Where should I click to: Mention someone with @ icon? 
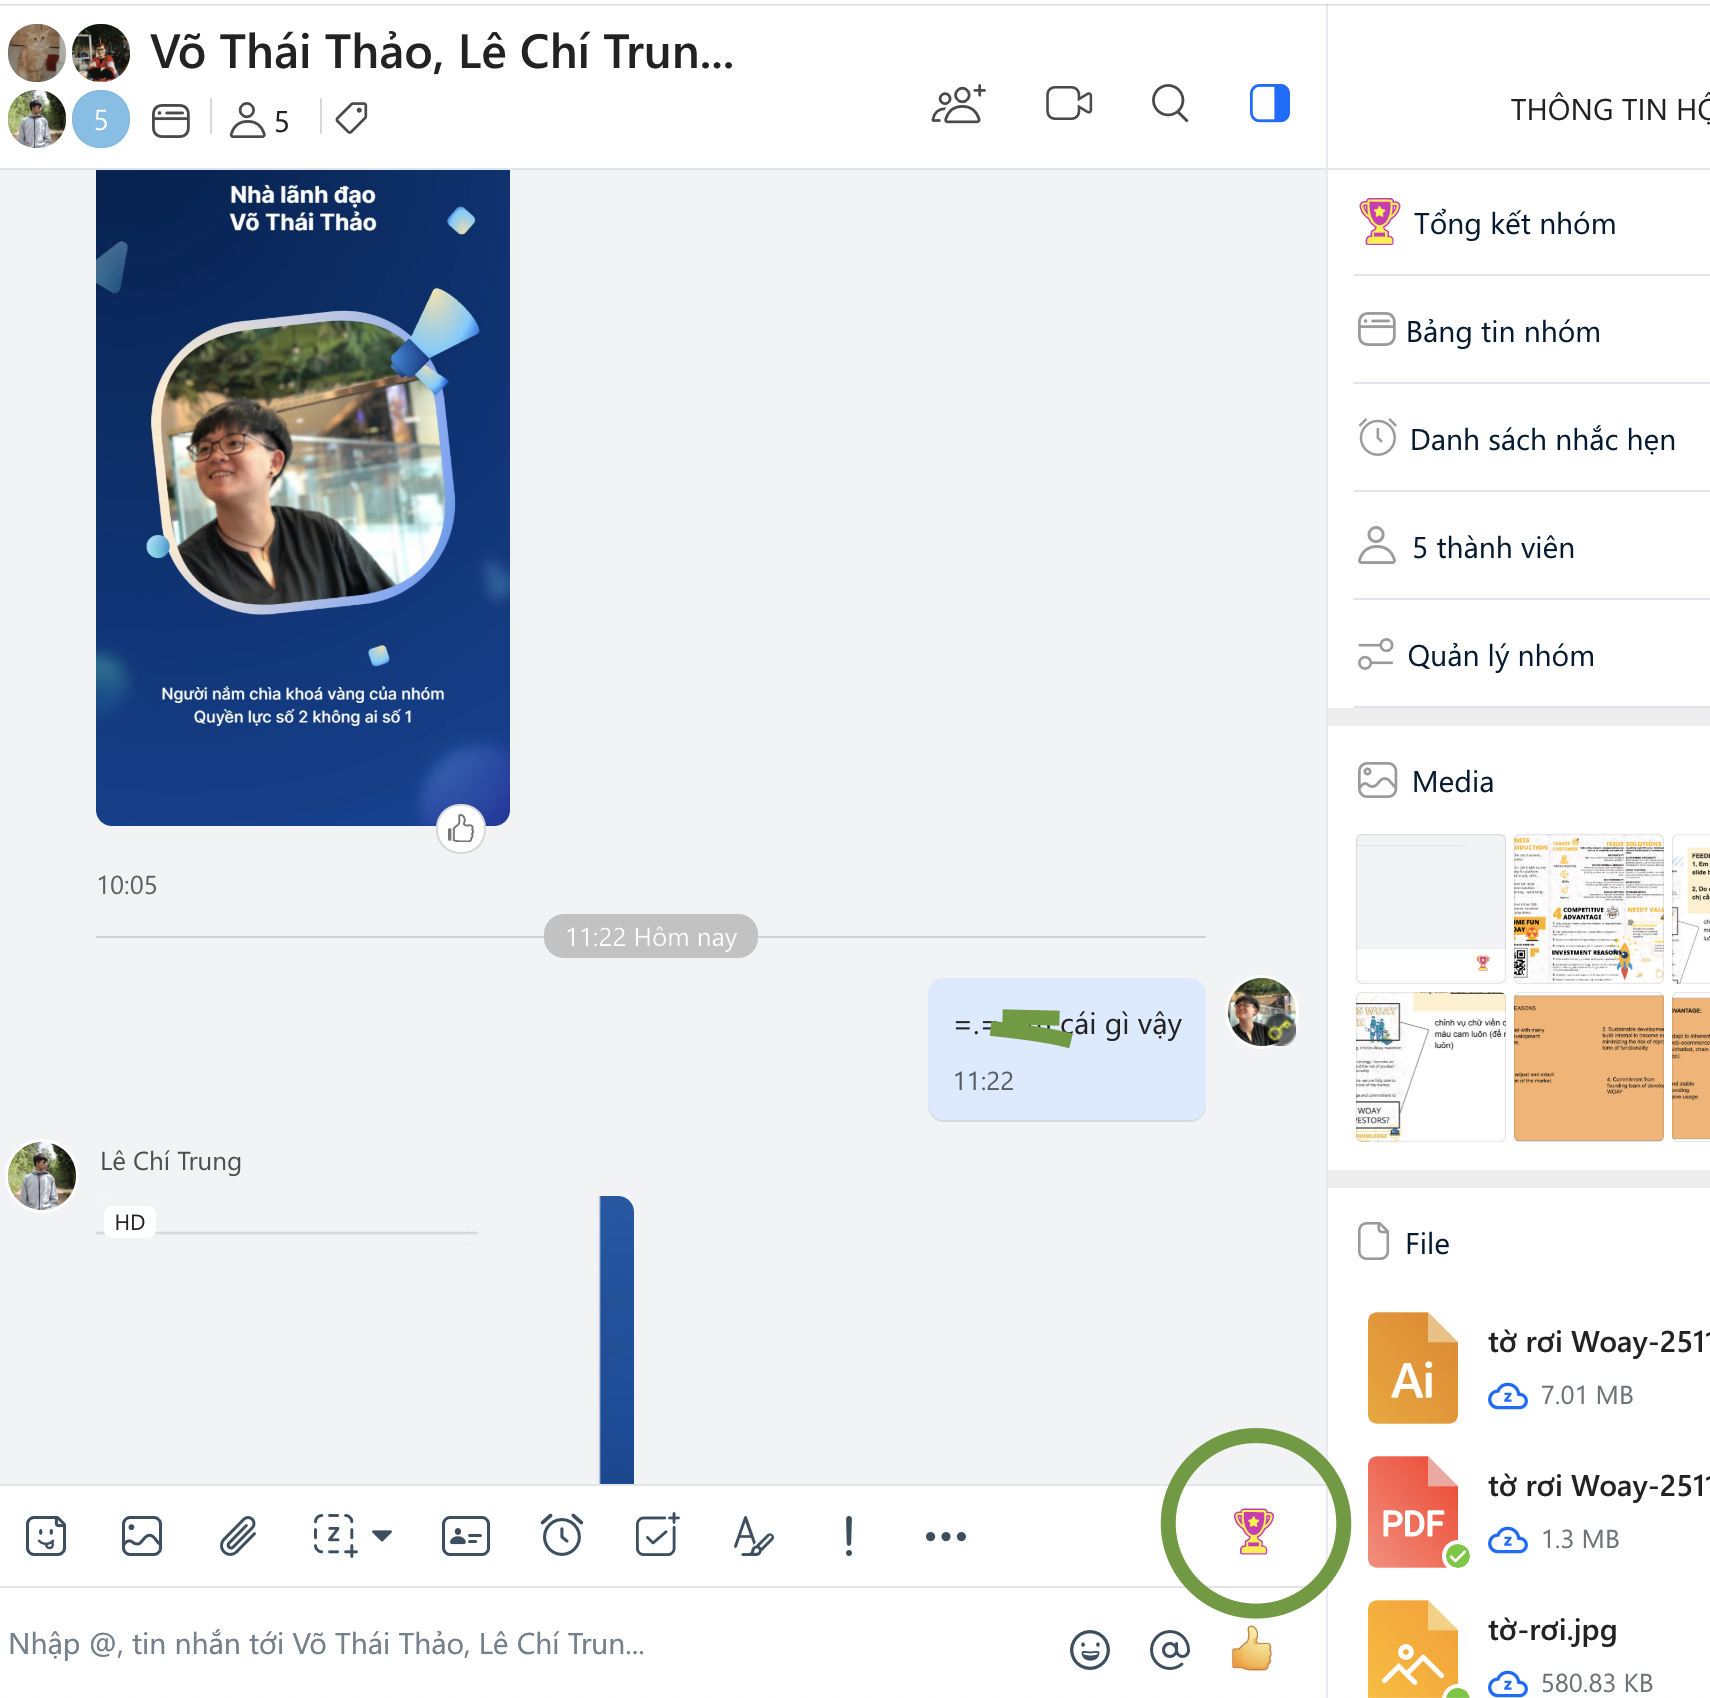1170,1649
